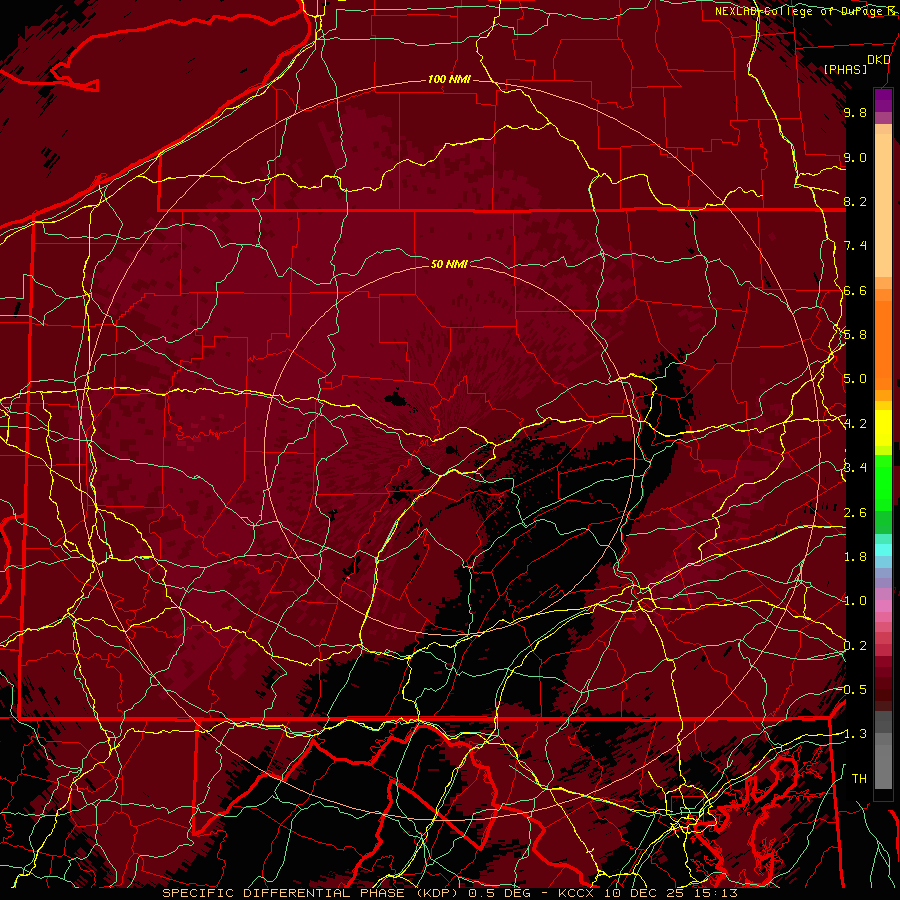Screen dimensions: 900x900
Task: Pick the gray bottom color bar segment
Action: coord(883,766)
